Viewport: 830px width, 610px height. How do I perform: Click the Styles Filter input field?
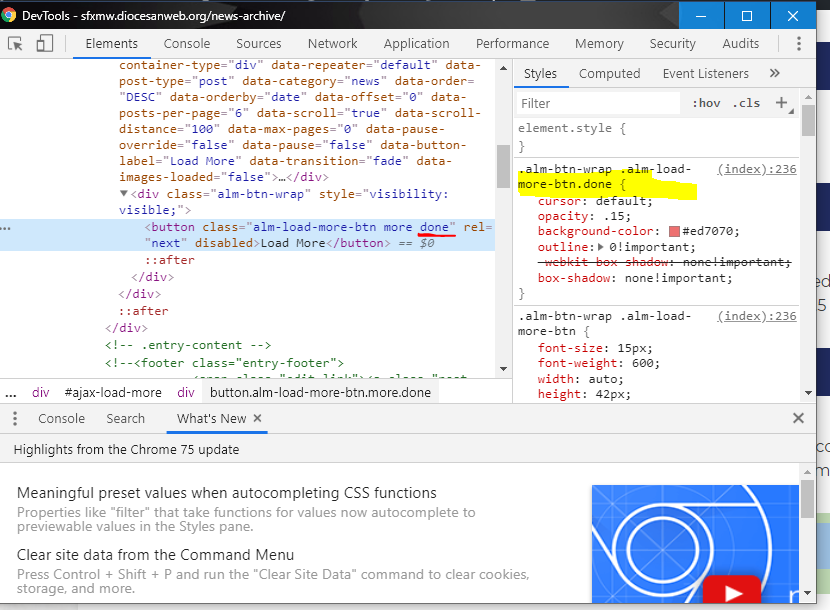coord(598,103)
